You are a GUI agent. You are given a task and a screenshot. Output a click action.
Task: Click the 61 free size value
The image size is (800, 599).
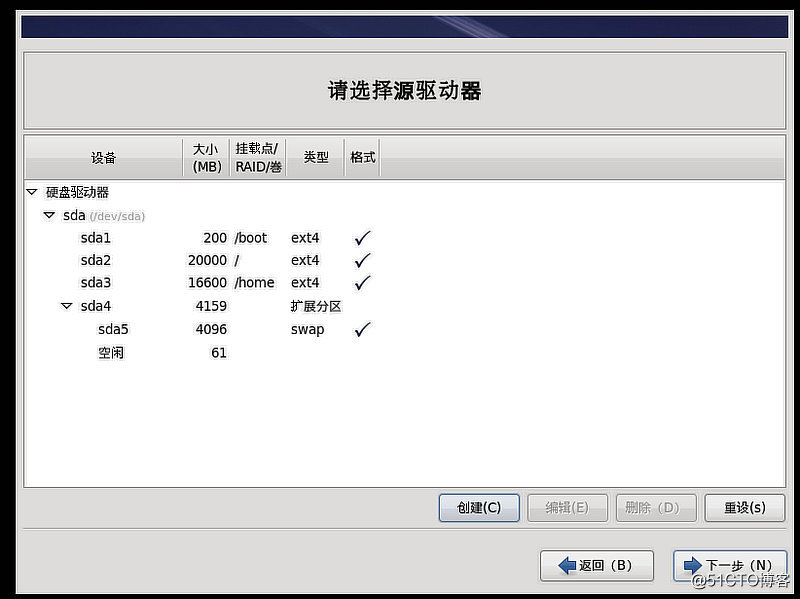[x=219, y=353]
